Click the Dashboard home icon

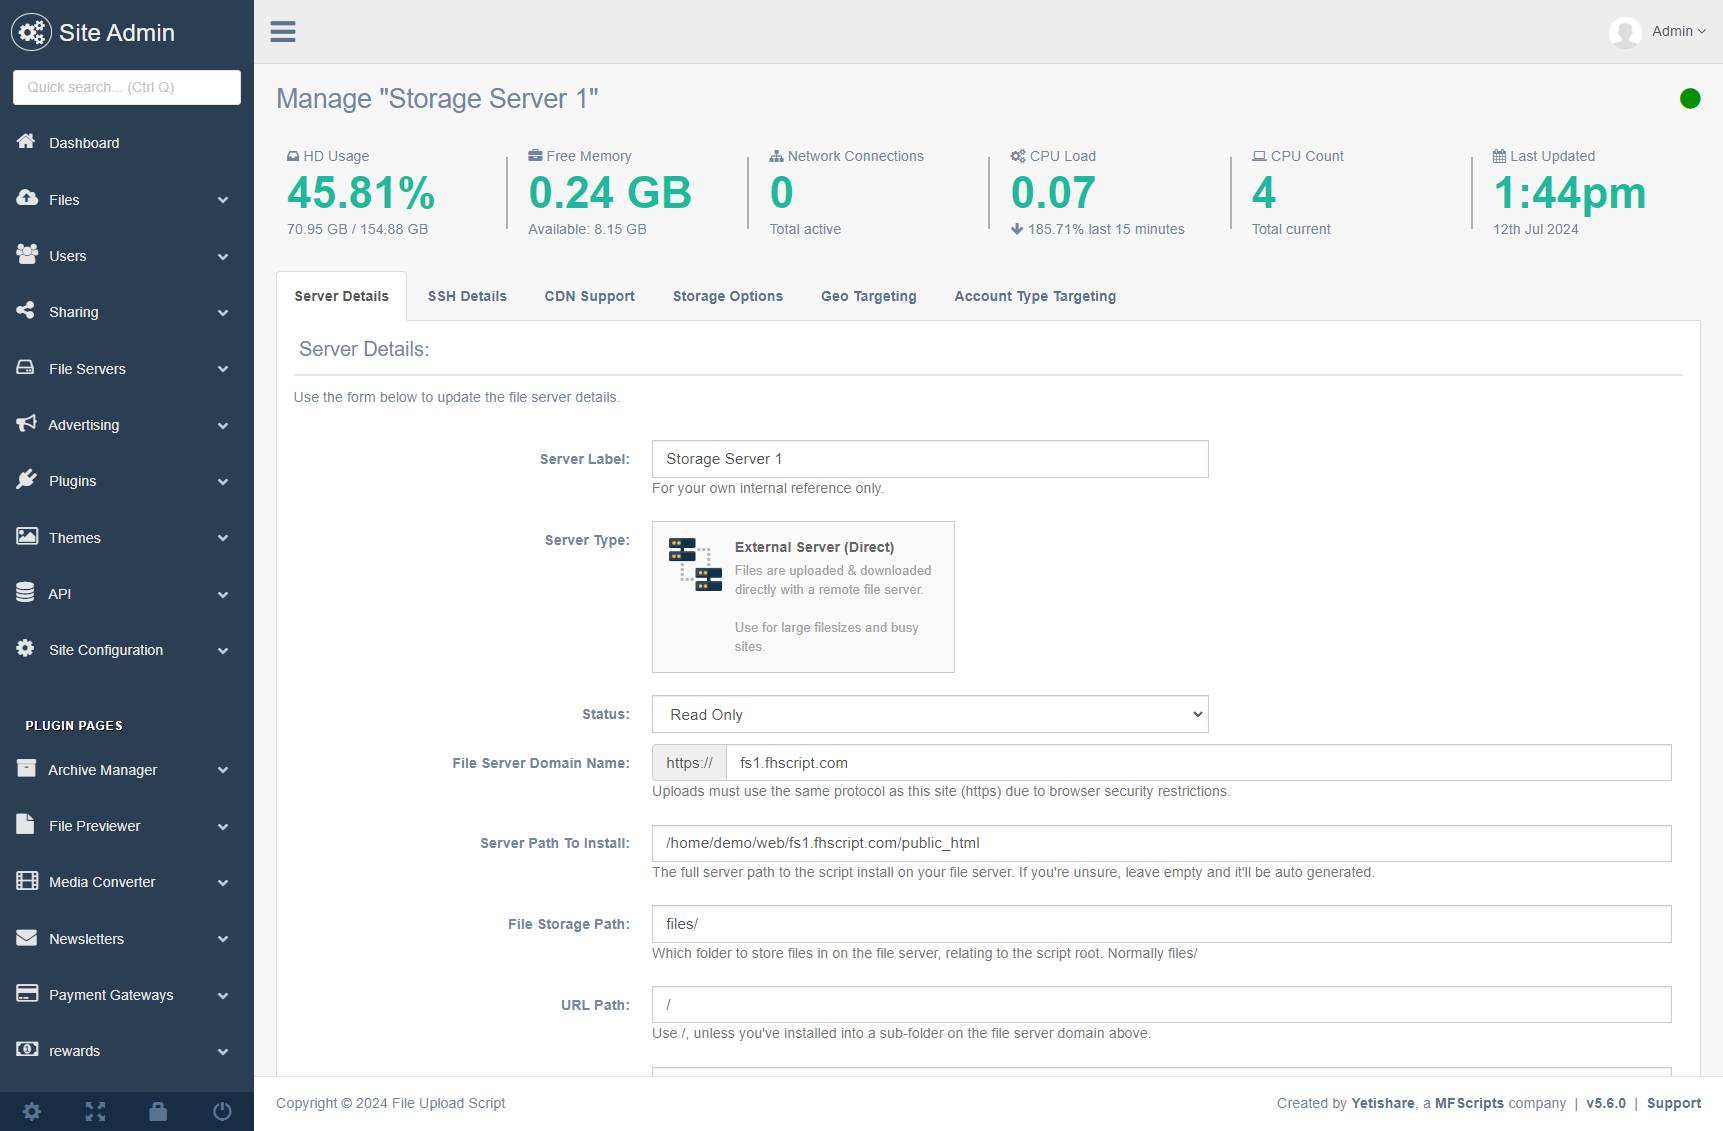(26, 142)
